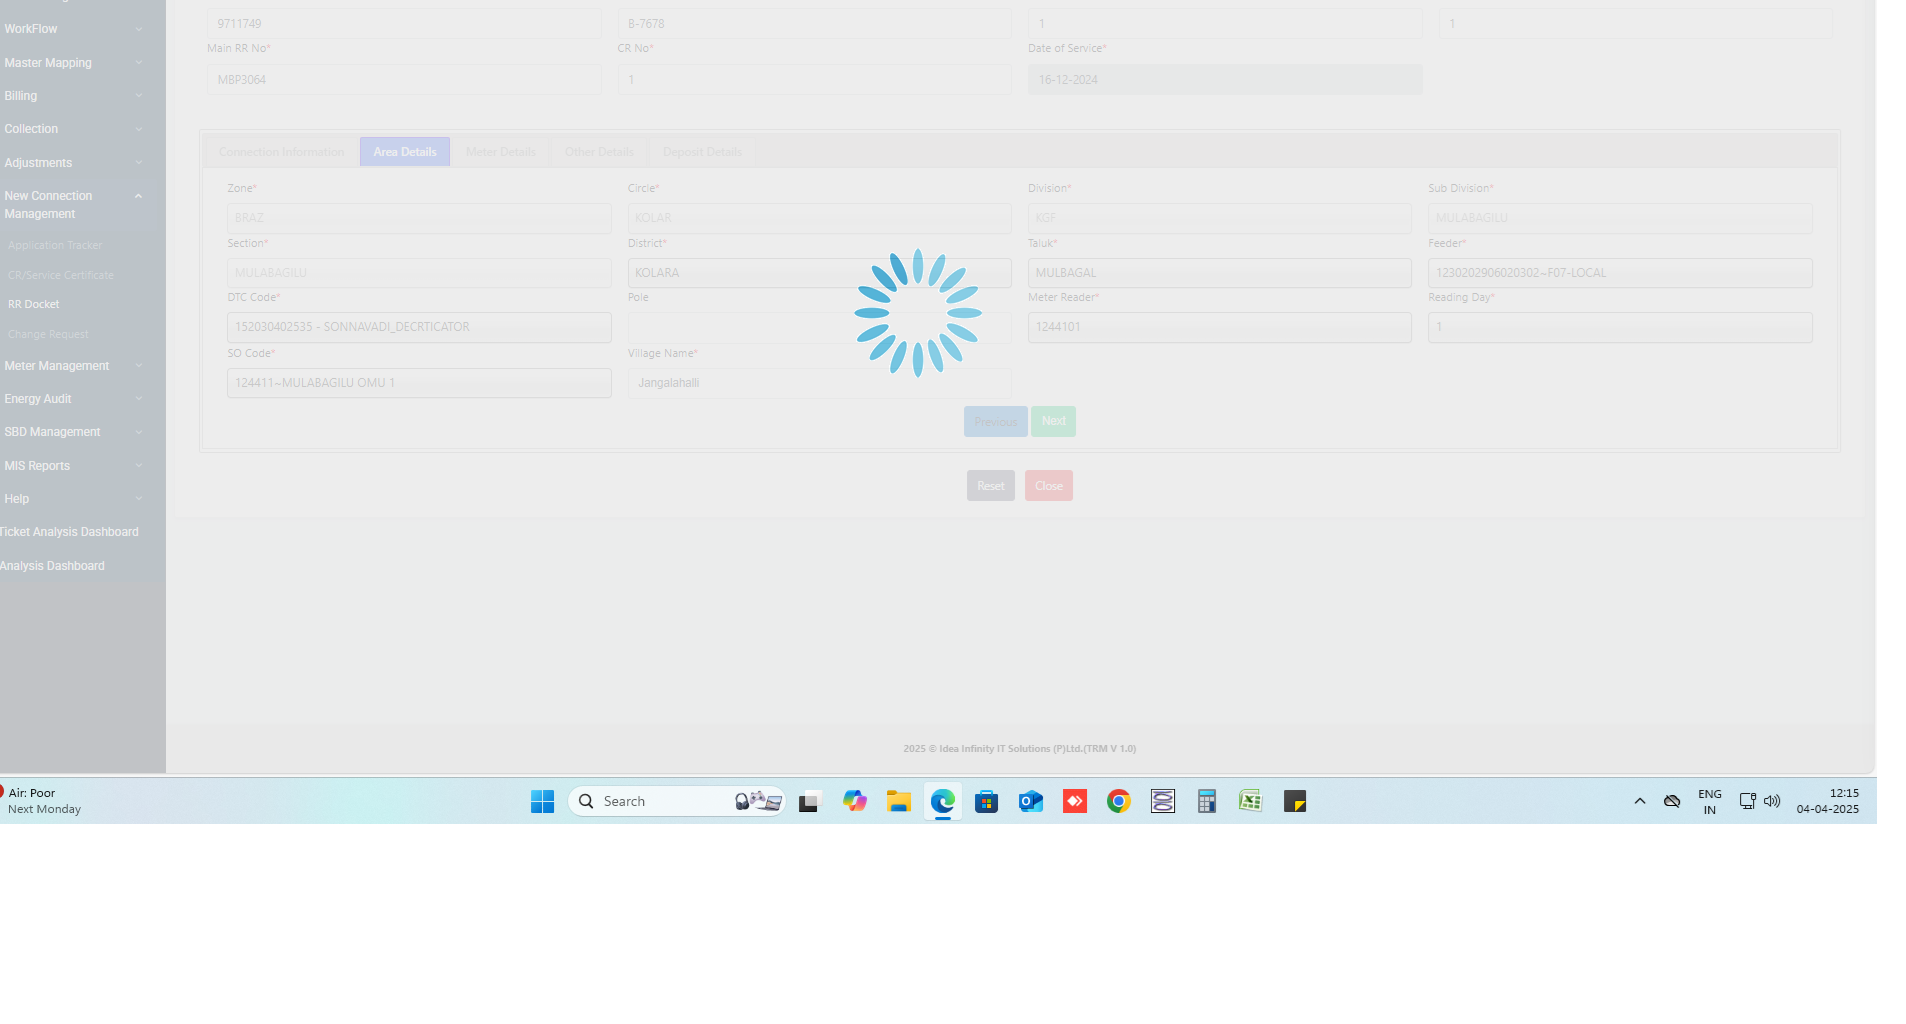The image size is (1906, 1024).
Task: Open the Calculator taskbar icon
Action: [x=1207, y=801]
